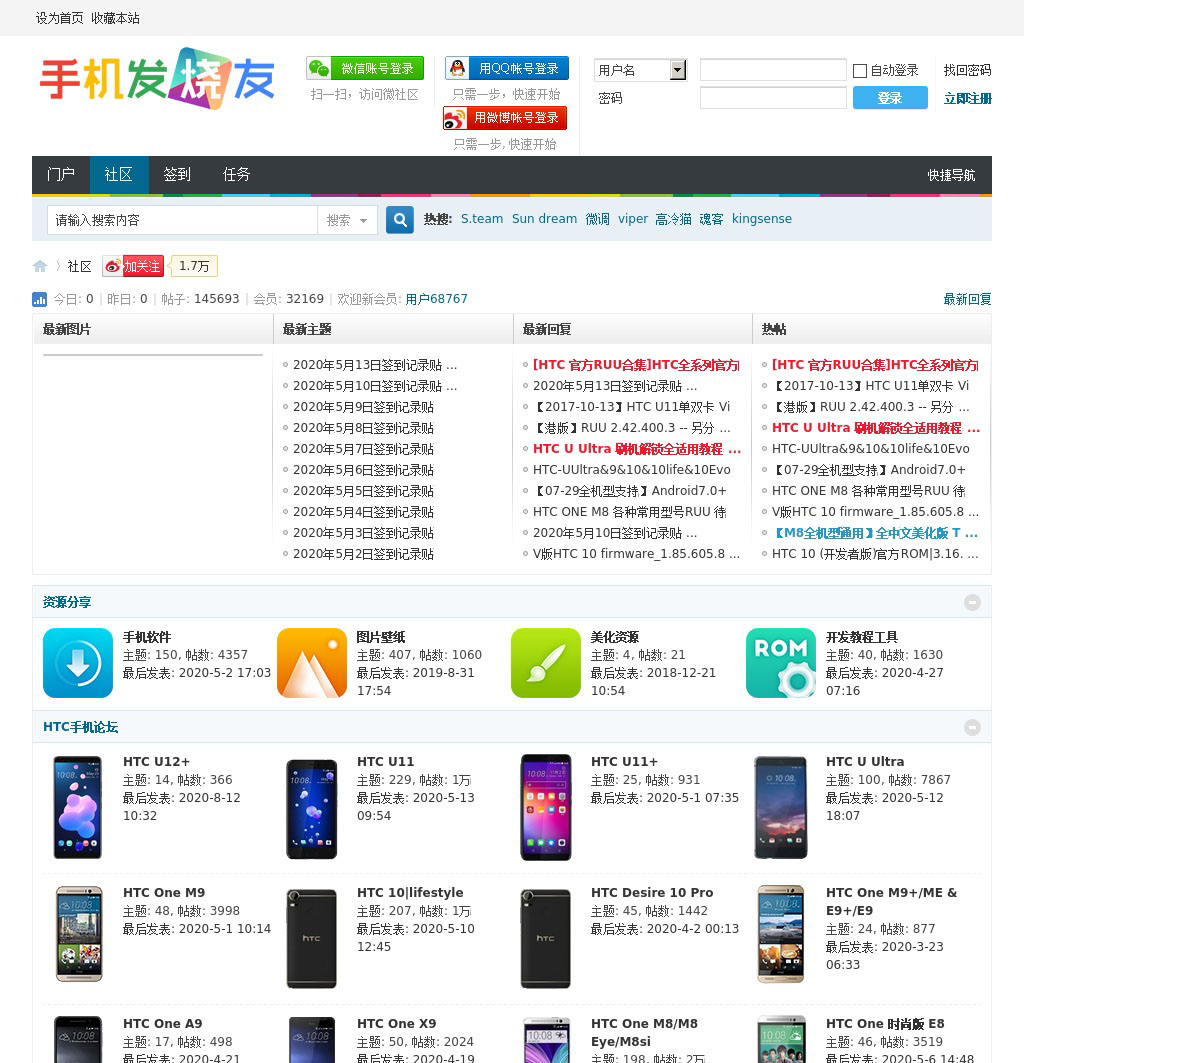The image size is (1200, 1063).
Task: Open the 用户名 login type dropdown
Action: click(x=677, y=70)
